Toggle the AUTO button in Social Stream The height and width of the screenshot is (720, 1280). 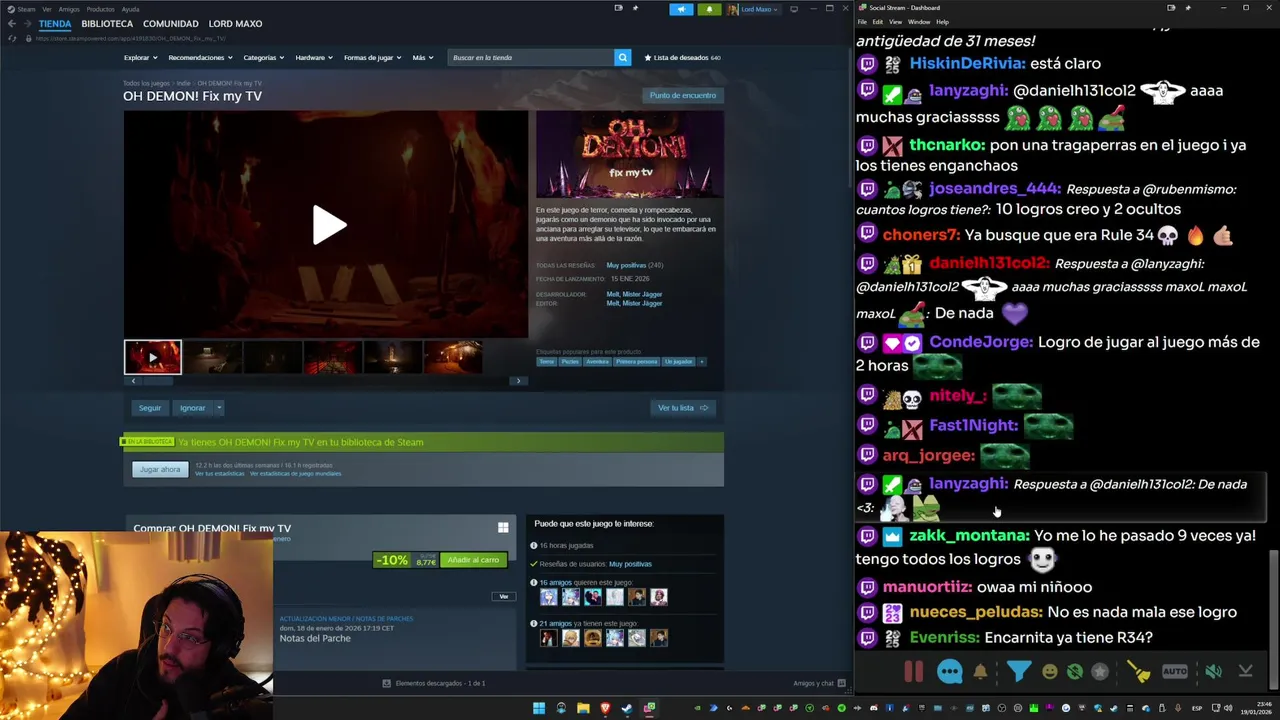click(x=1175, y=672)
